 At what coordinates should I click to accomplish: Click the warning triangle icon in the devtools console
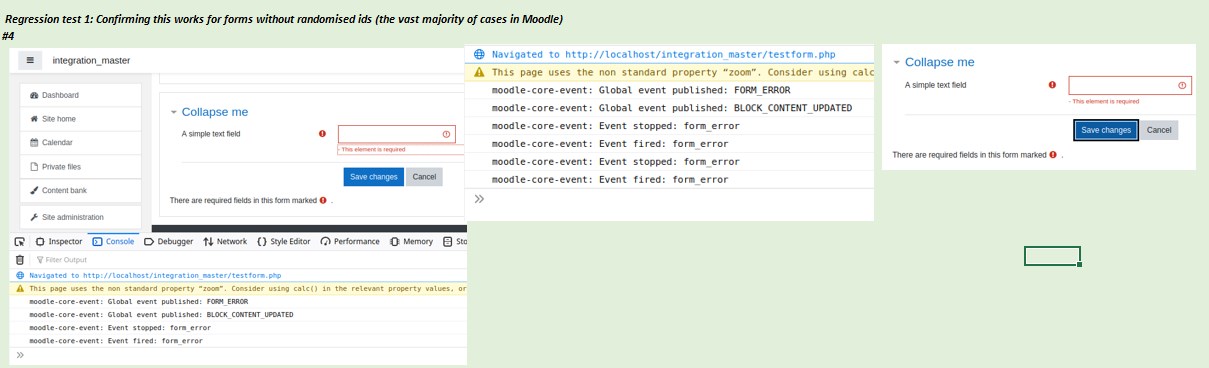pos(20,288)
